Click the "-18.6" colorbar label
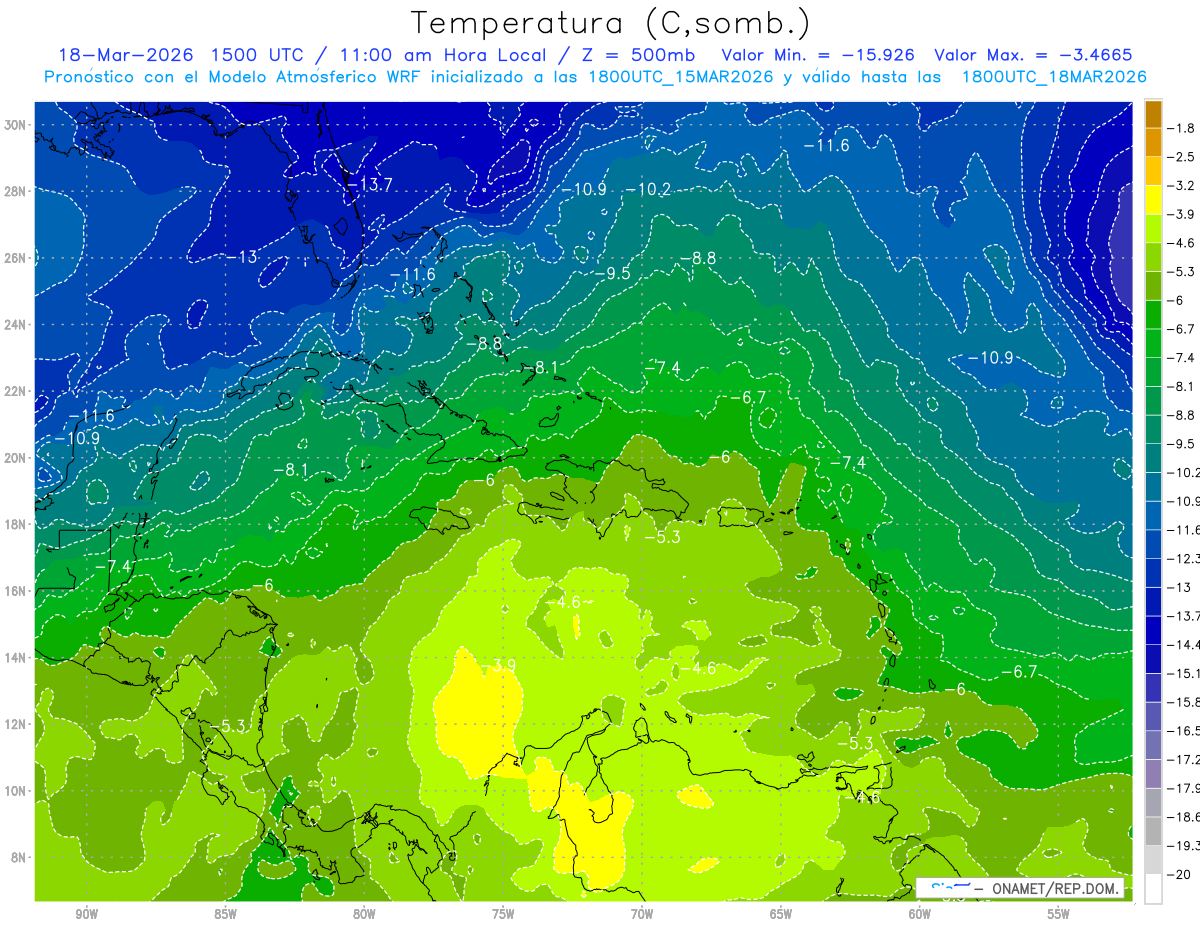Viewport: 1200px width, 927px height. (1186, 817)
